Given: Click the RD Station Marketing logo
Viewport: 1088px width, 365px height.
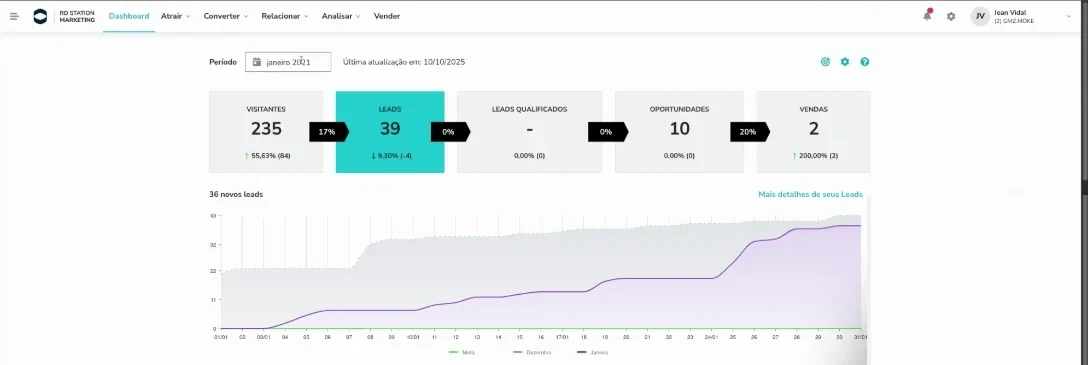Looking at the screenshot, I should (x=64, y=16).
